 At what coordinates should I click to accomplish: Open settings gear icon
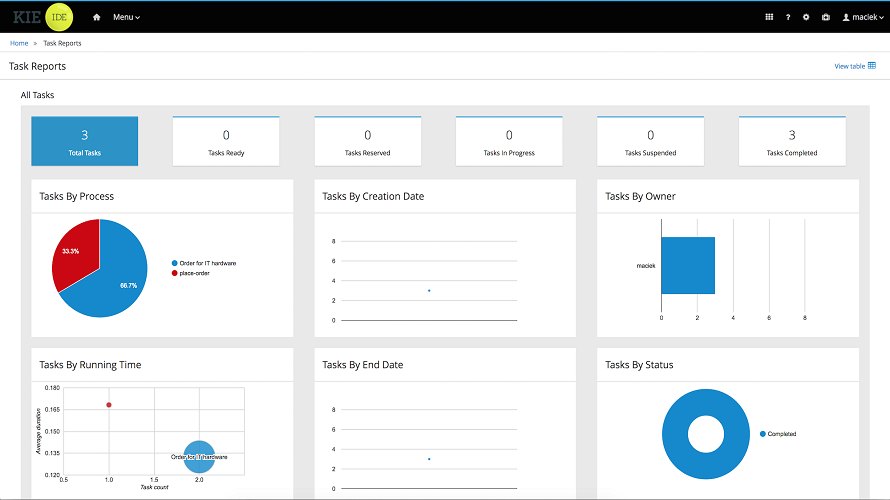tap(806, 17)
